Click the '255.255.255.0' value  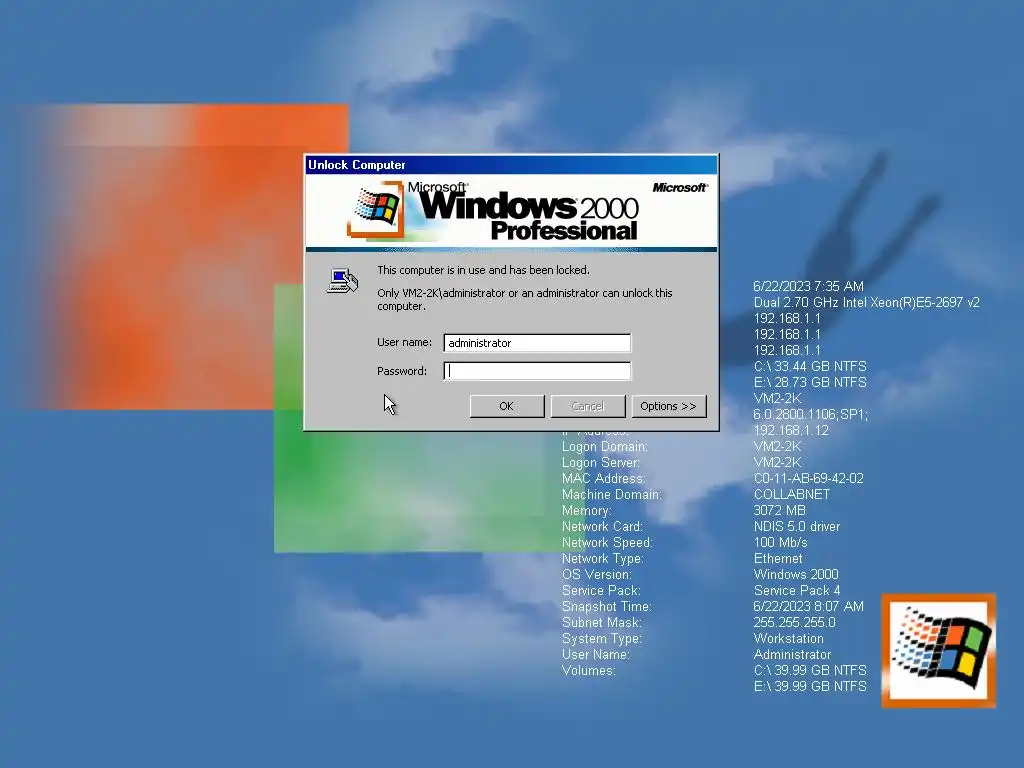coord(794,622)
